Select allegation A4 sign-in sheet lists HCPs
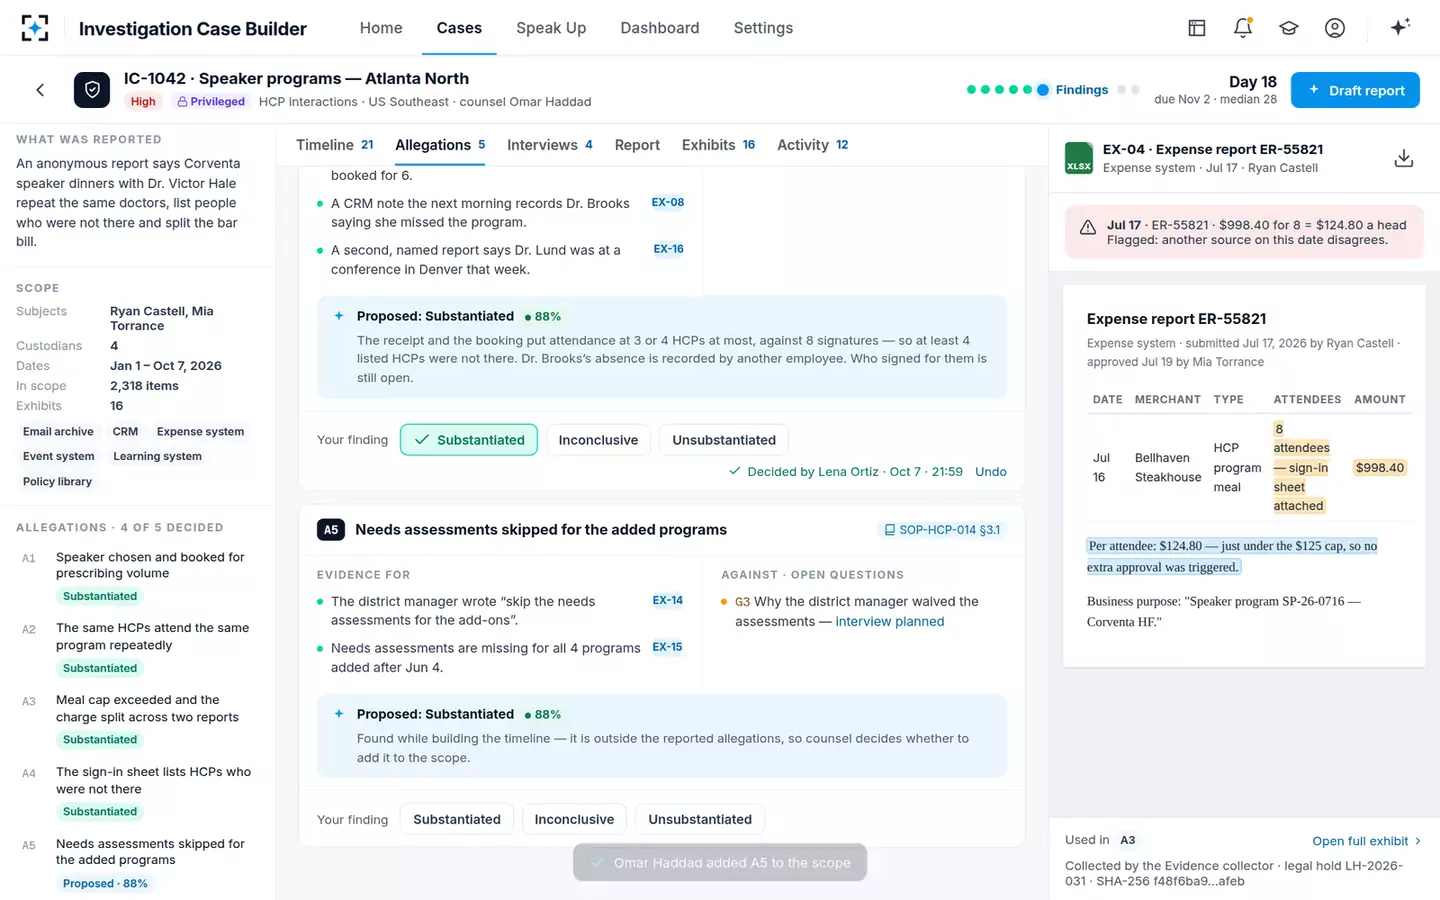This screenshot has height=900, width=1440. (138, 792)
